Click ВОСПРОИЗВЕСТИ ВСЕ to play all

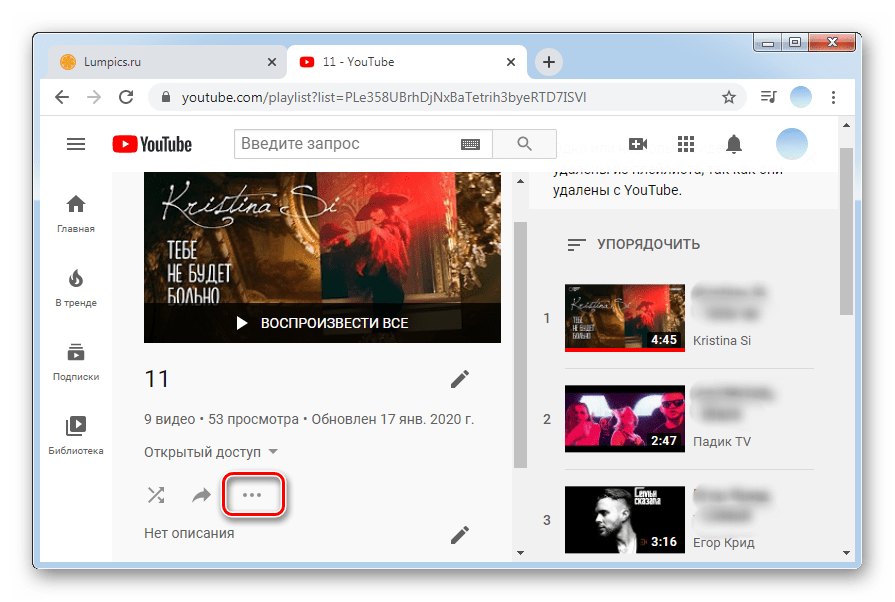coord(322,323)
